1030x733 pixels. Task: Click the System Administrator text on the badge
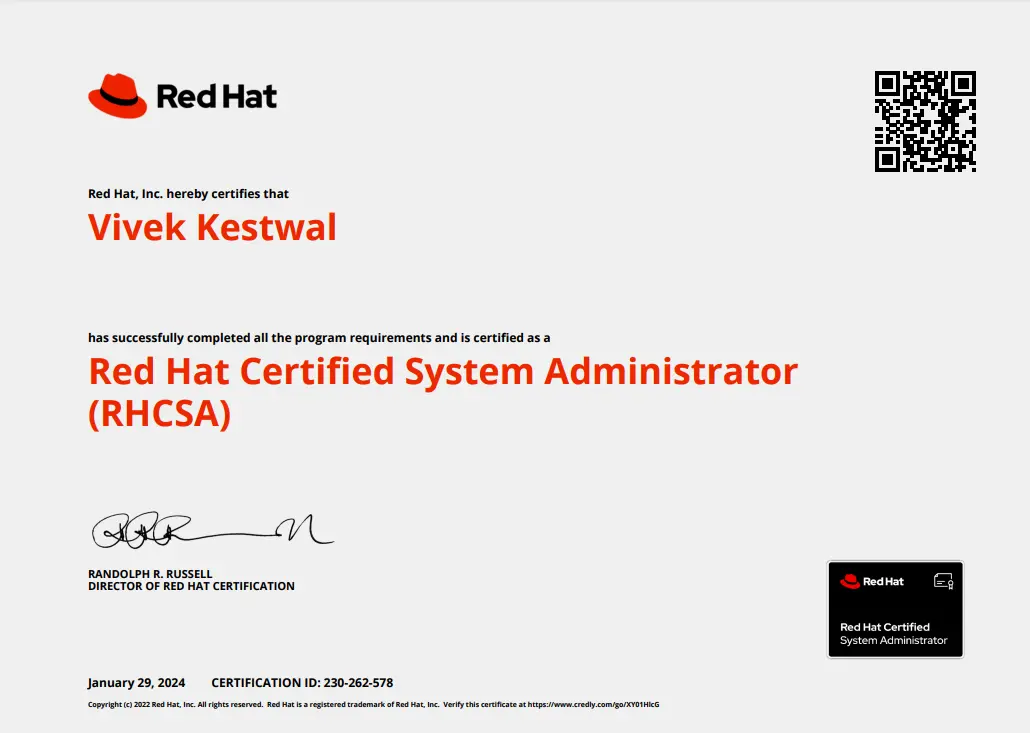click(x=893, y=641)
